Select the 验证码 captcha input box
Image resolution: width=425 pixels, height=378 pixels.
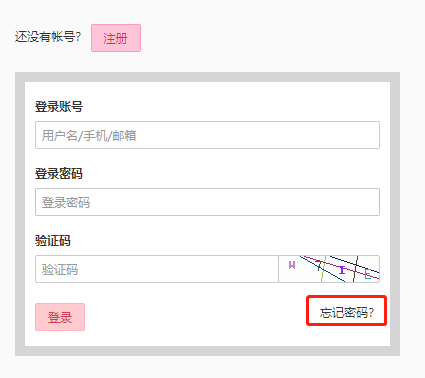[x=157, y=269]
